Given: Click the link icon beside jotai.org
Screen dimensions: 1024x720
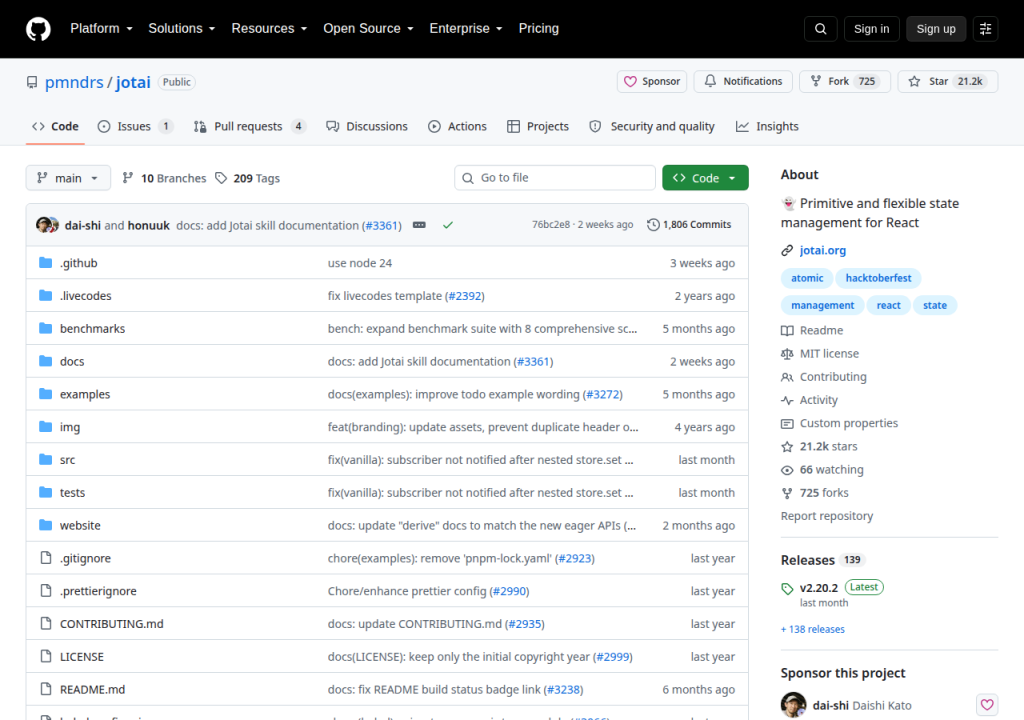Looking at the screenshot, I should click(787, 250).
